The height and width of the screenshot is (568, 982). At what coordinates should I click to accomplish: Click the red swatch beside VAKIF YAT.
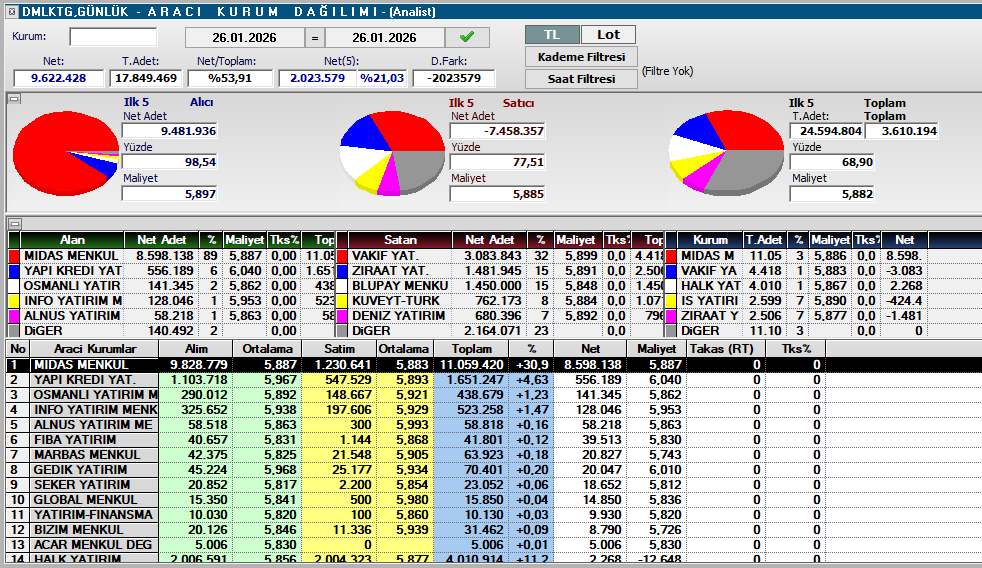pyautogui.click(x=342, y=256)
